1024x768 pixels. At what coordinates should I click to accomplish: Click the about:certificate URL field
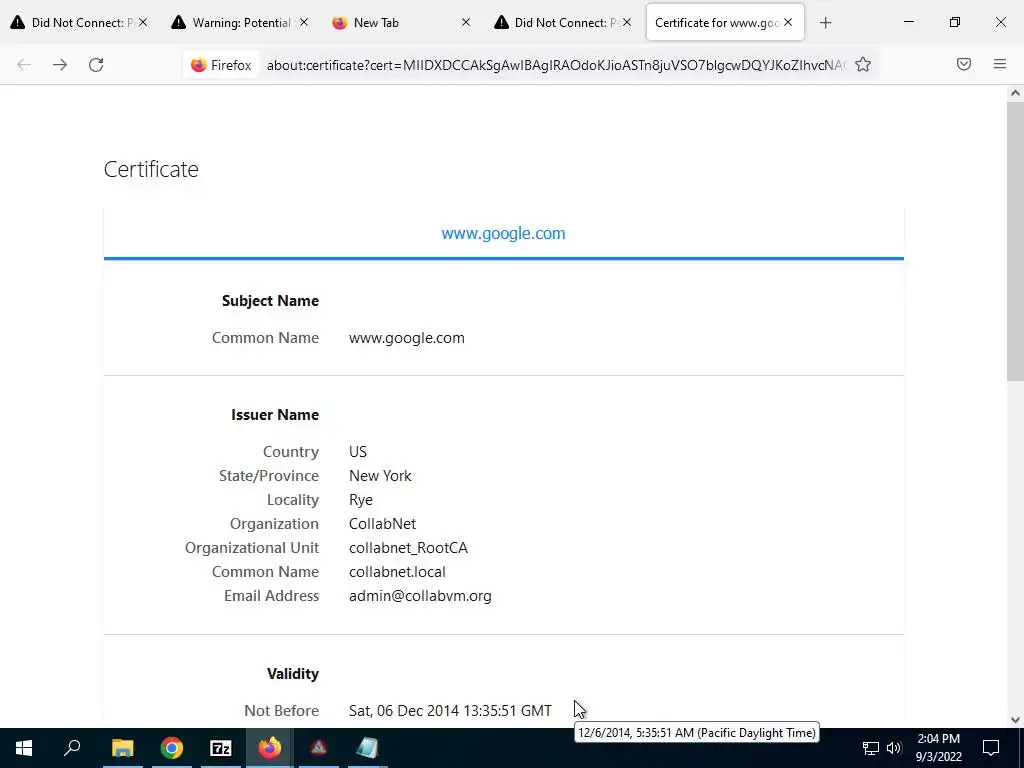(x=556, y=65)
